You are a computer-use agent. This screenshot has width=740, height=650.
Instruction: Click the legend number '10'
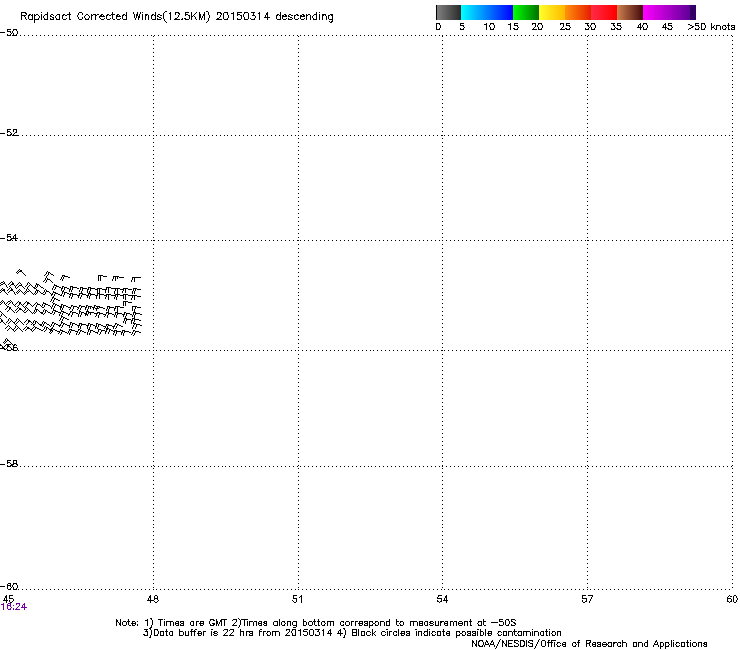pos(489,27)
